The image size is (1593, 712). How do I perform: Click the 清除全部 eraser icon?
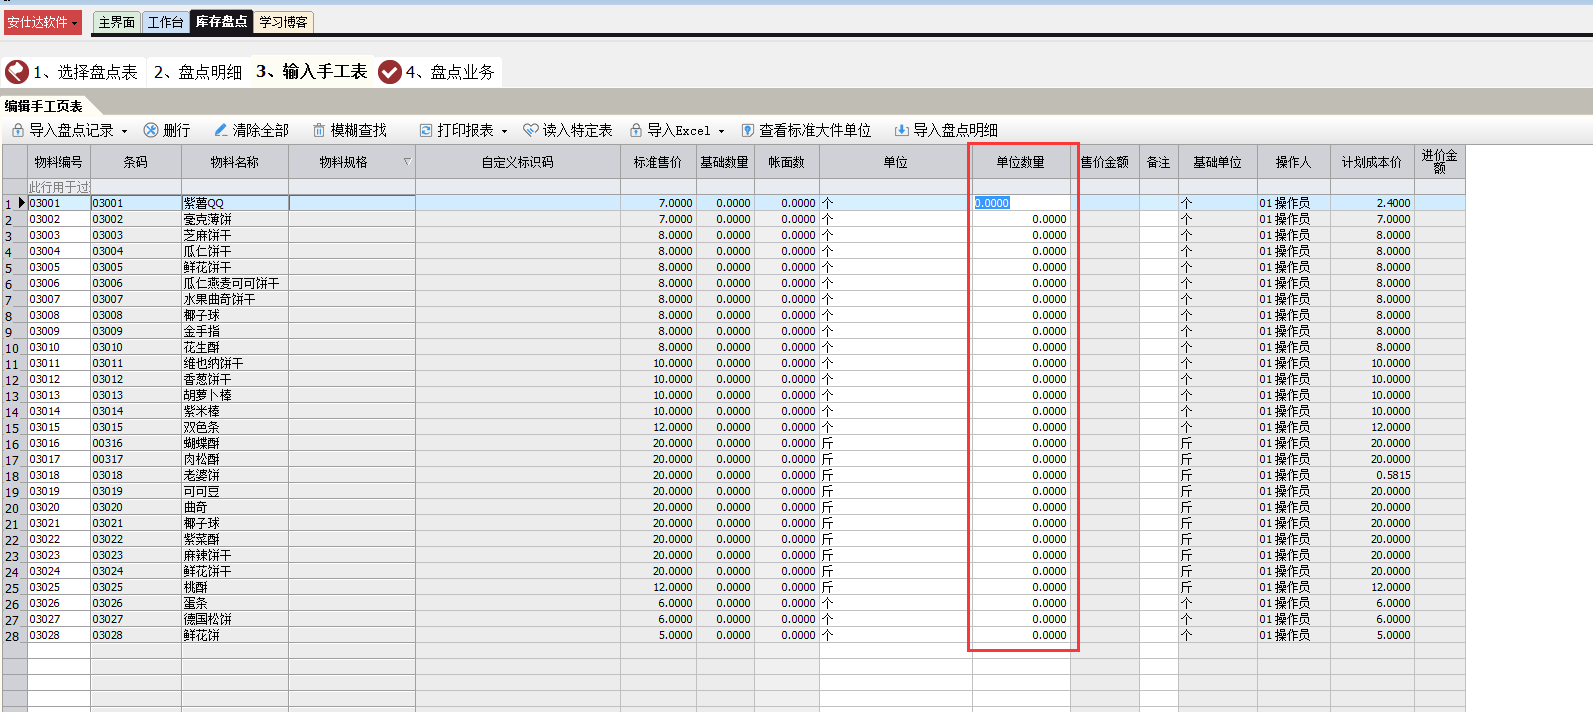[220, 130]
